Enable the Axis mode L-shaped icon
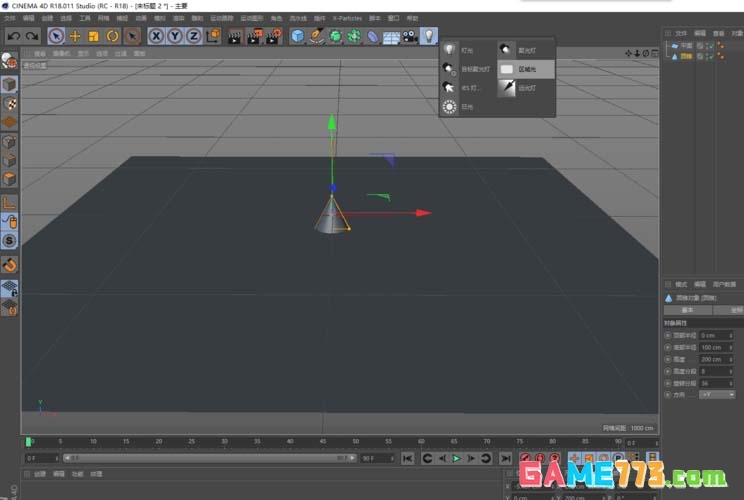 tap(9, 203)
